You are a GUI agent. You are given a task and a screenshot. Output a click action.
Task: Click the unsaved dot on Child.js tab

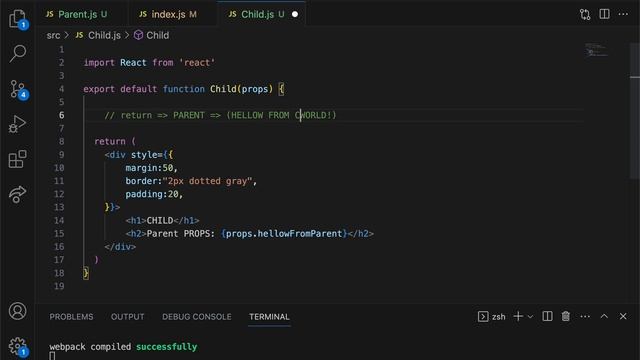tap(295, 14)
